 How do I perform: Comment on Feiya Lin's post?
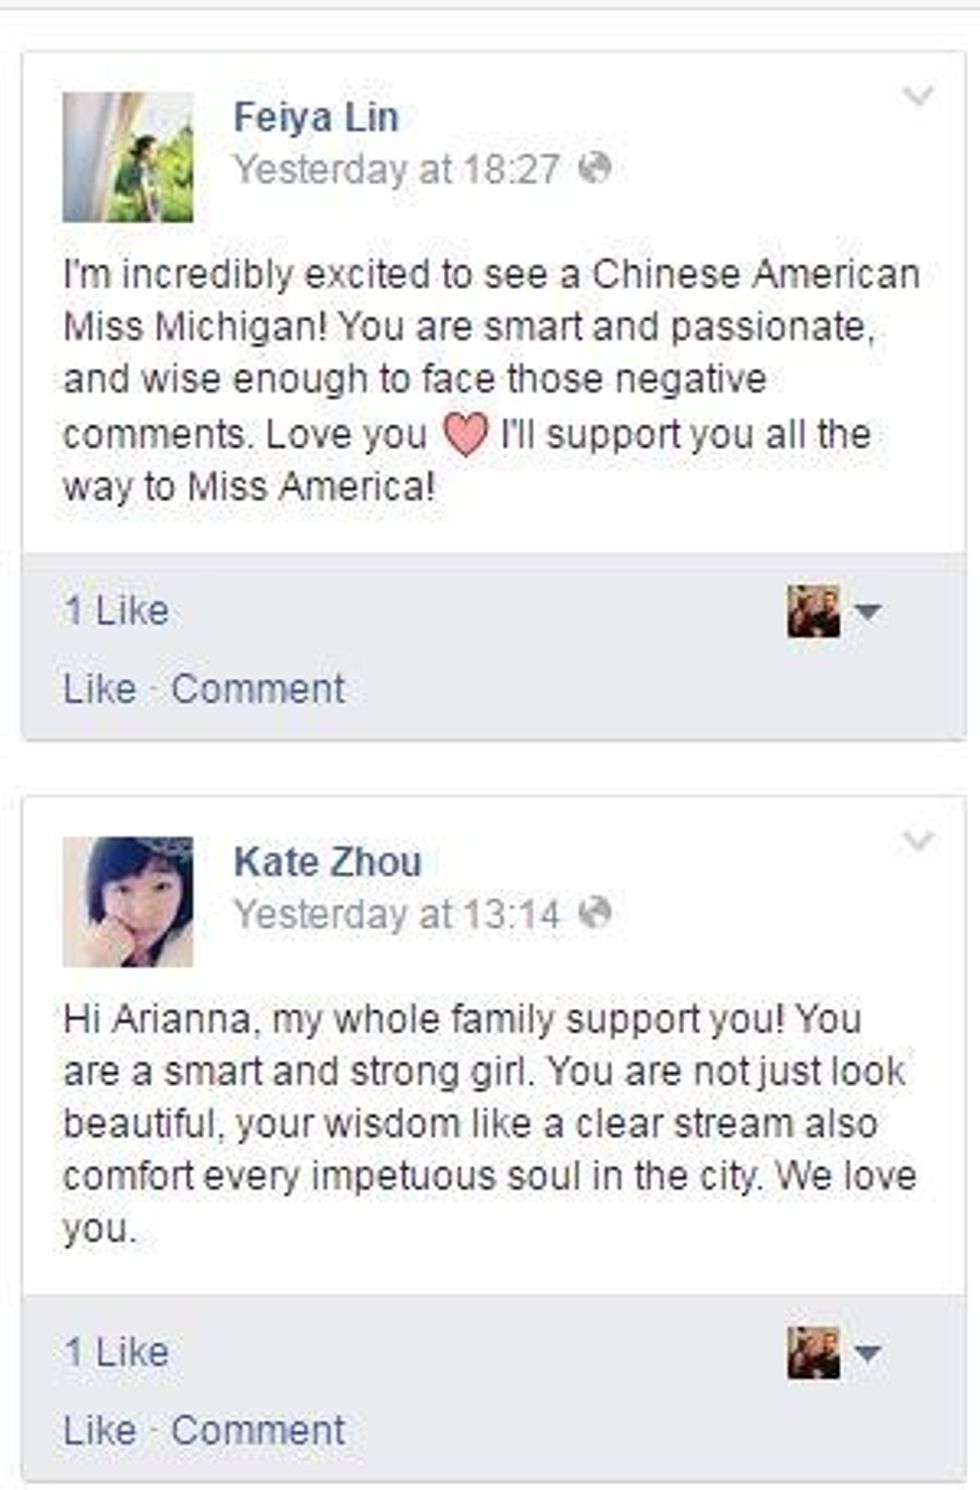tap(258, 688)
